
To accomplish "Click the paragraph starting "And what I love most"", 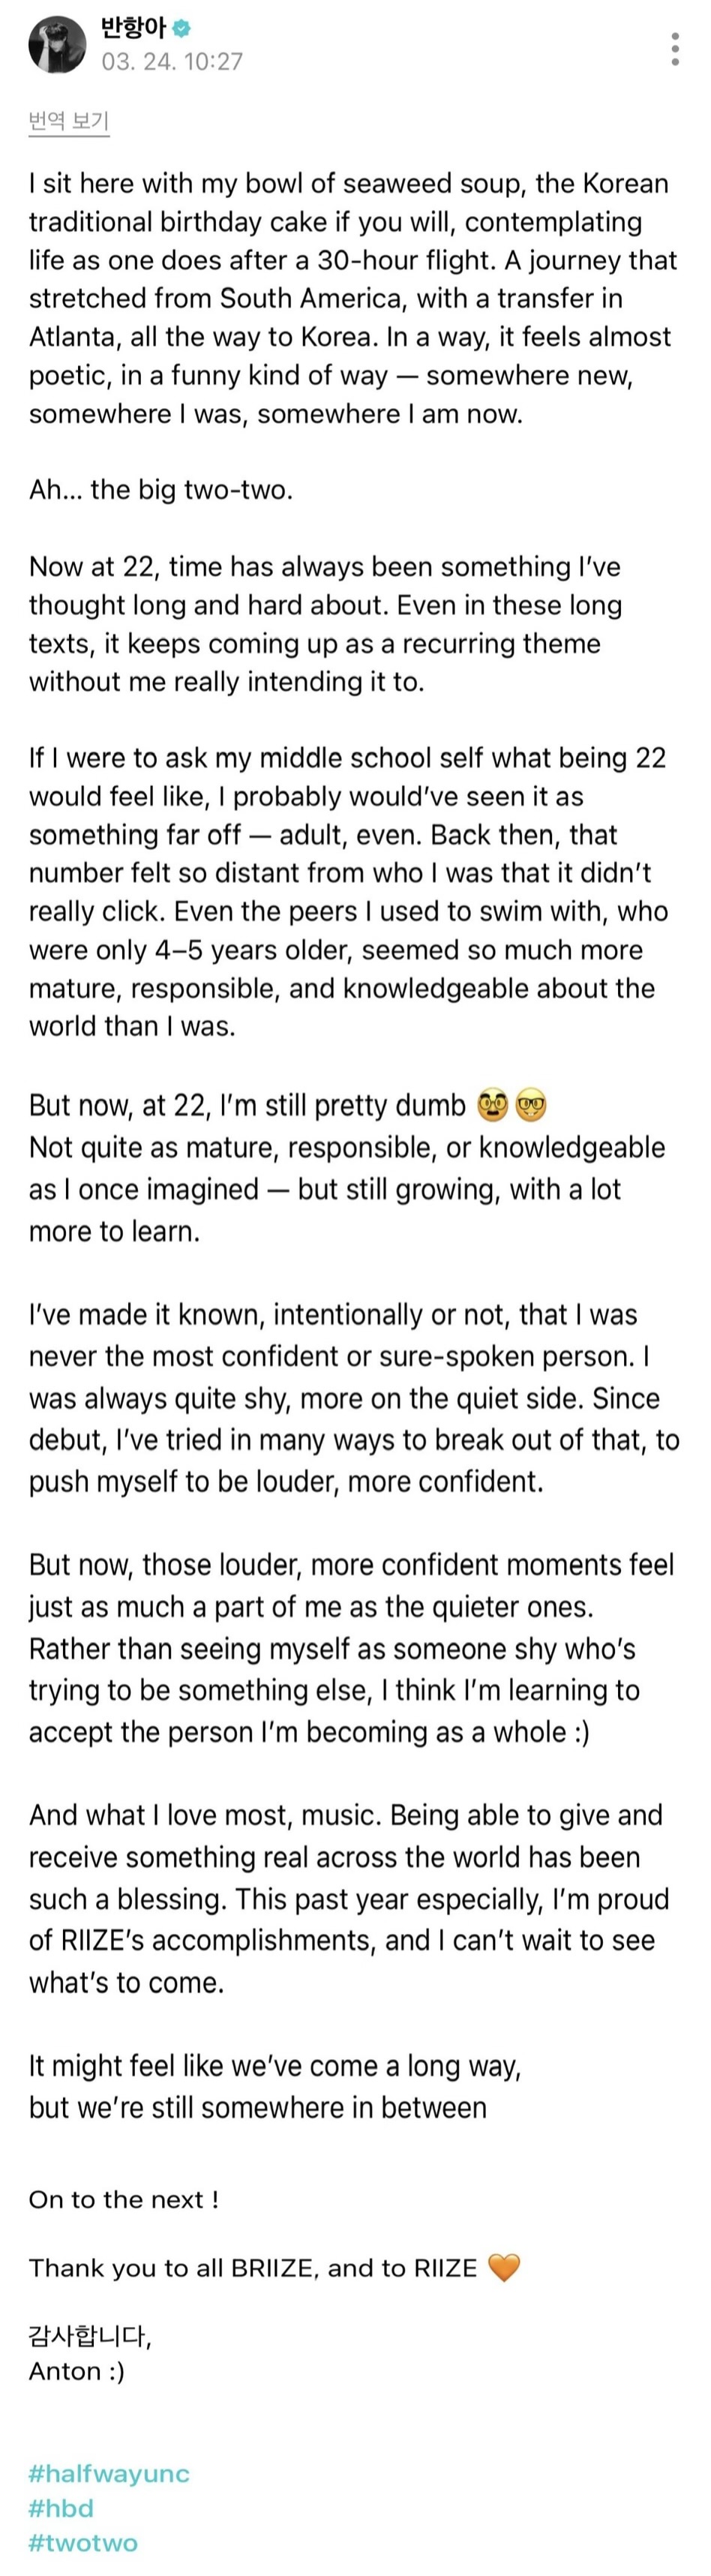I will click(349, 1898).
